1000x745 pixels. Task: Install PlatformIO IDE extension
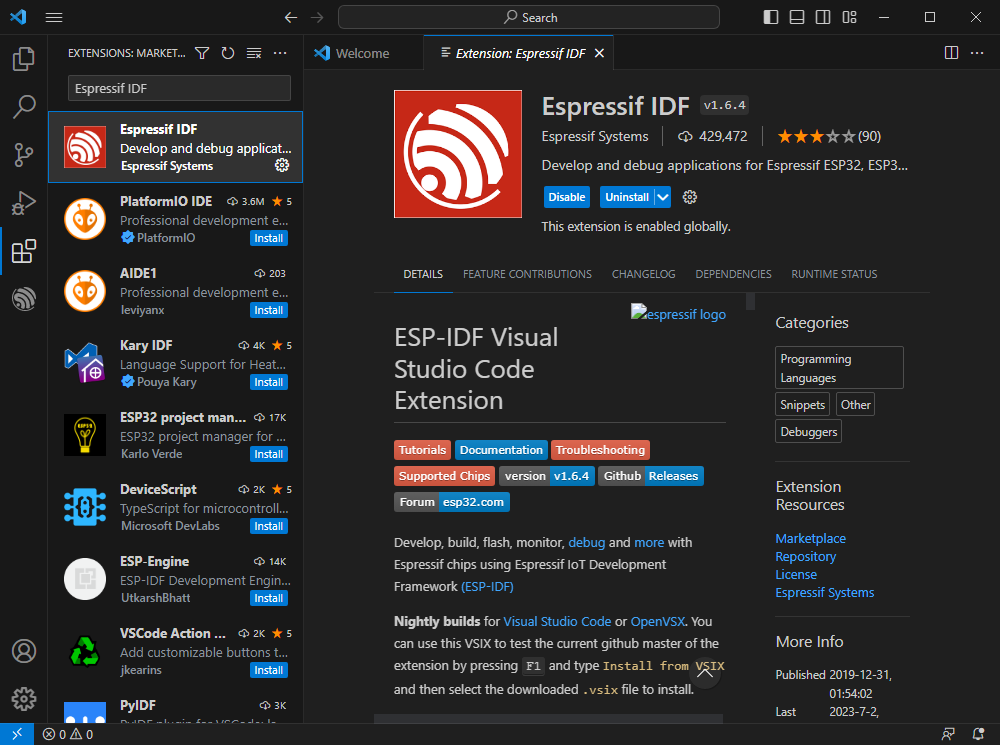[x=268, y=238]
